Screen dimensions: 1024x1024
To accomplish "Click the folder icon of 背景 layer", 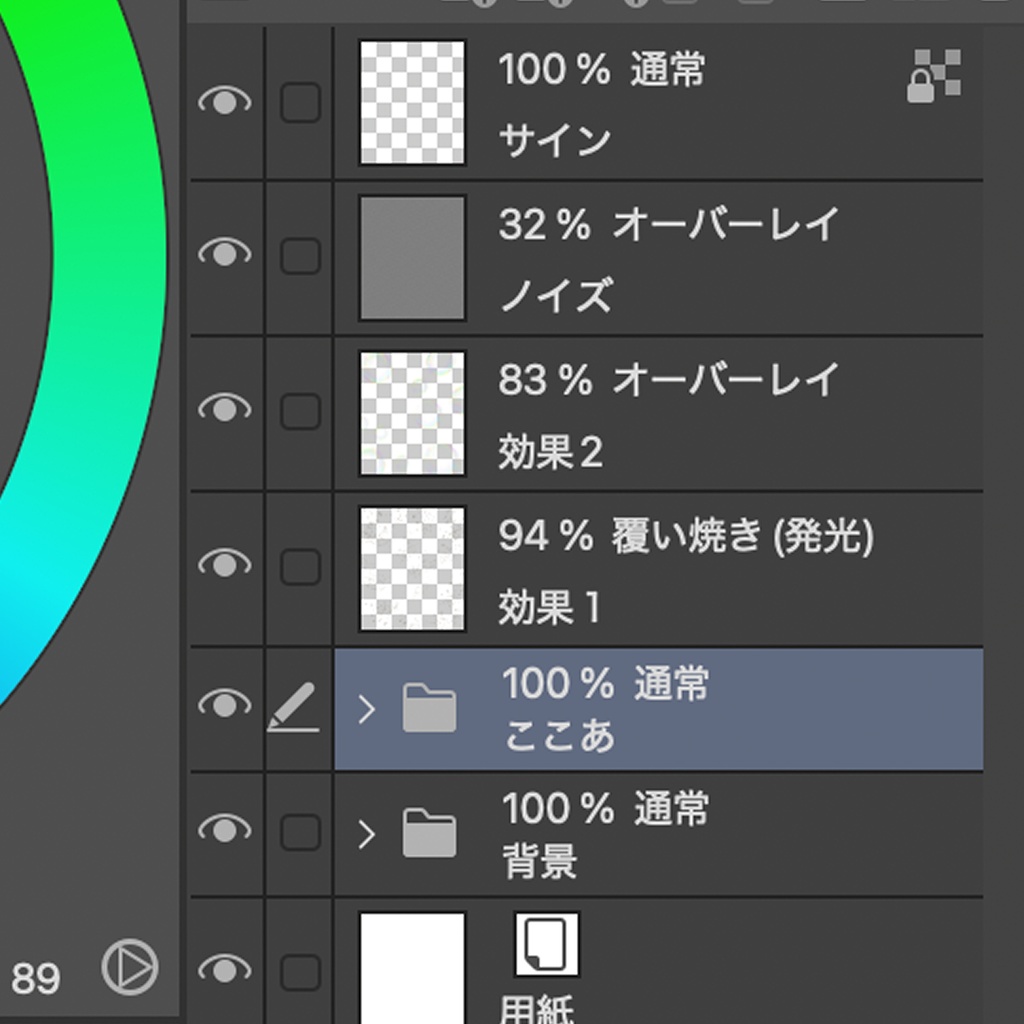I will (x=430, y=833).
